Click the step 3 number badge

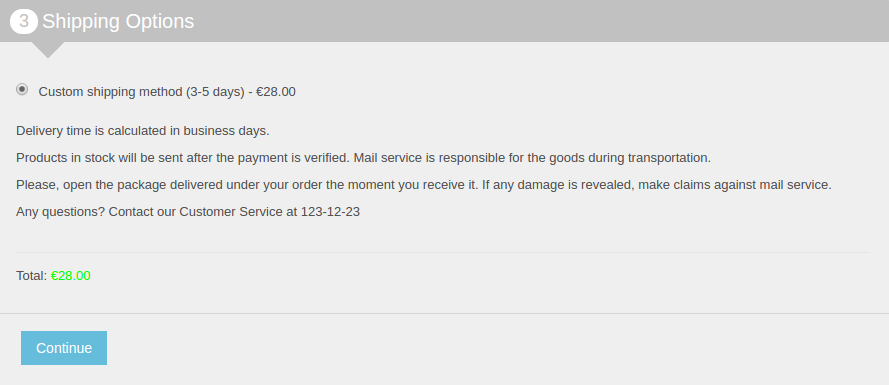pos(24,22)
